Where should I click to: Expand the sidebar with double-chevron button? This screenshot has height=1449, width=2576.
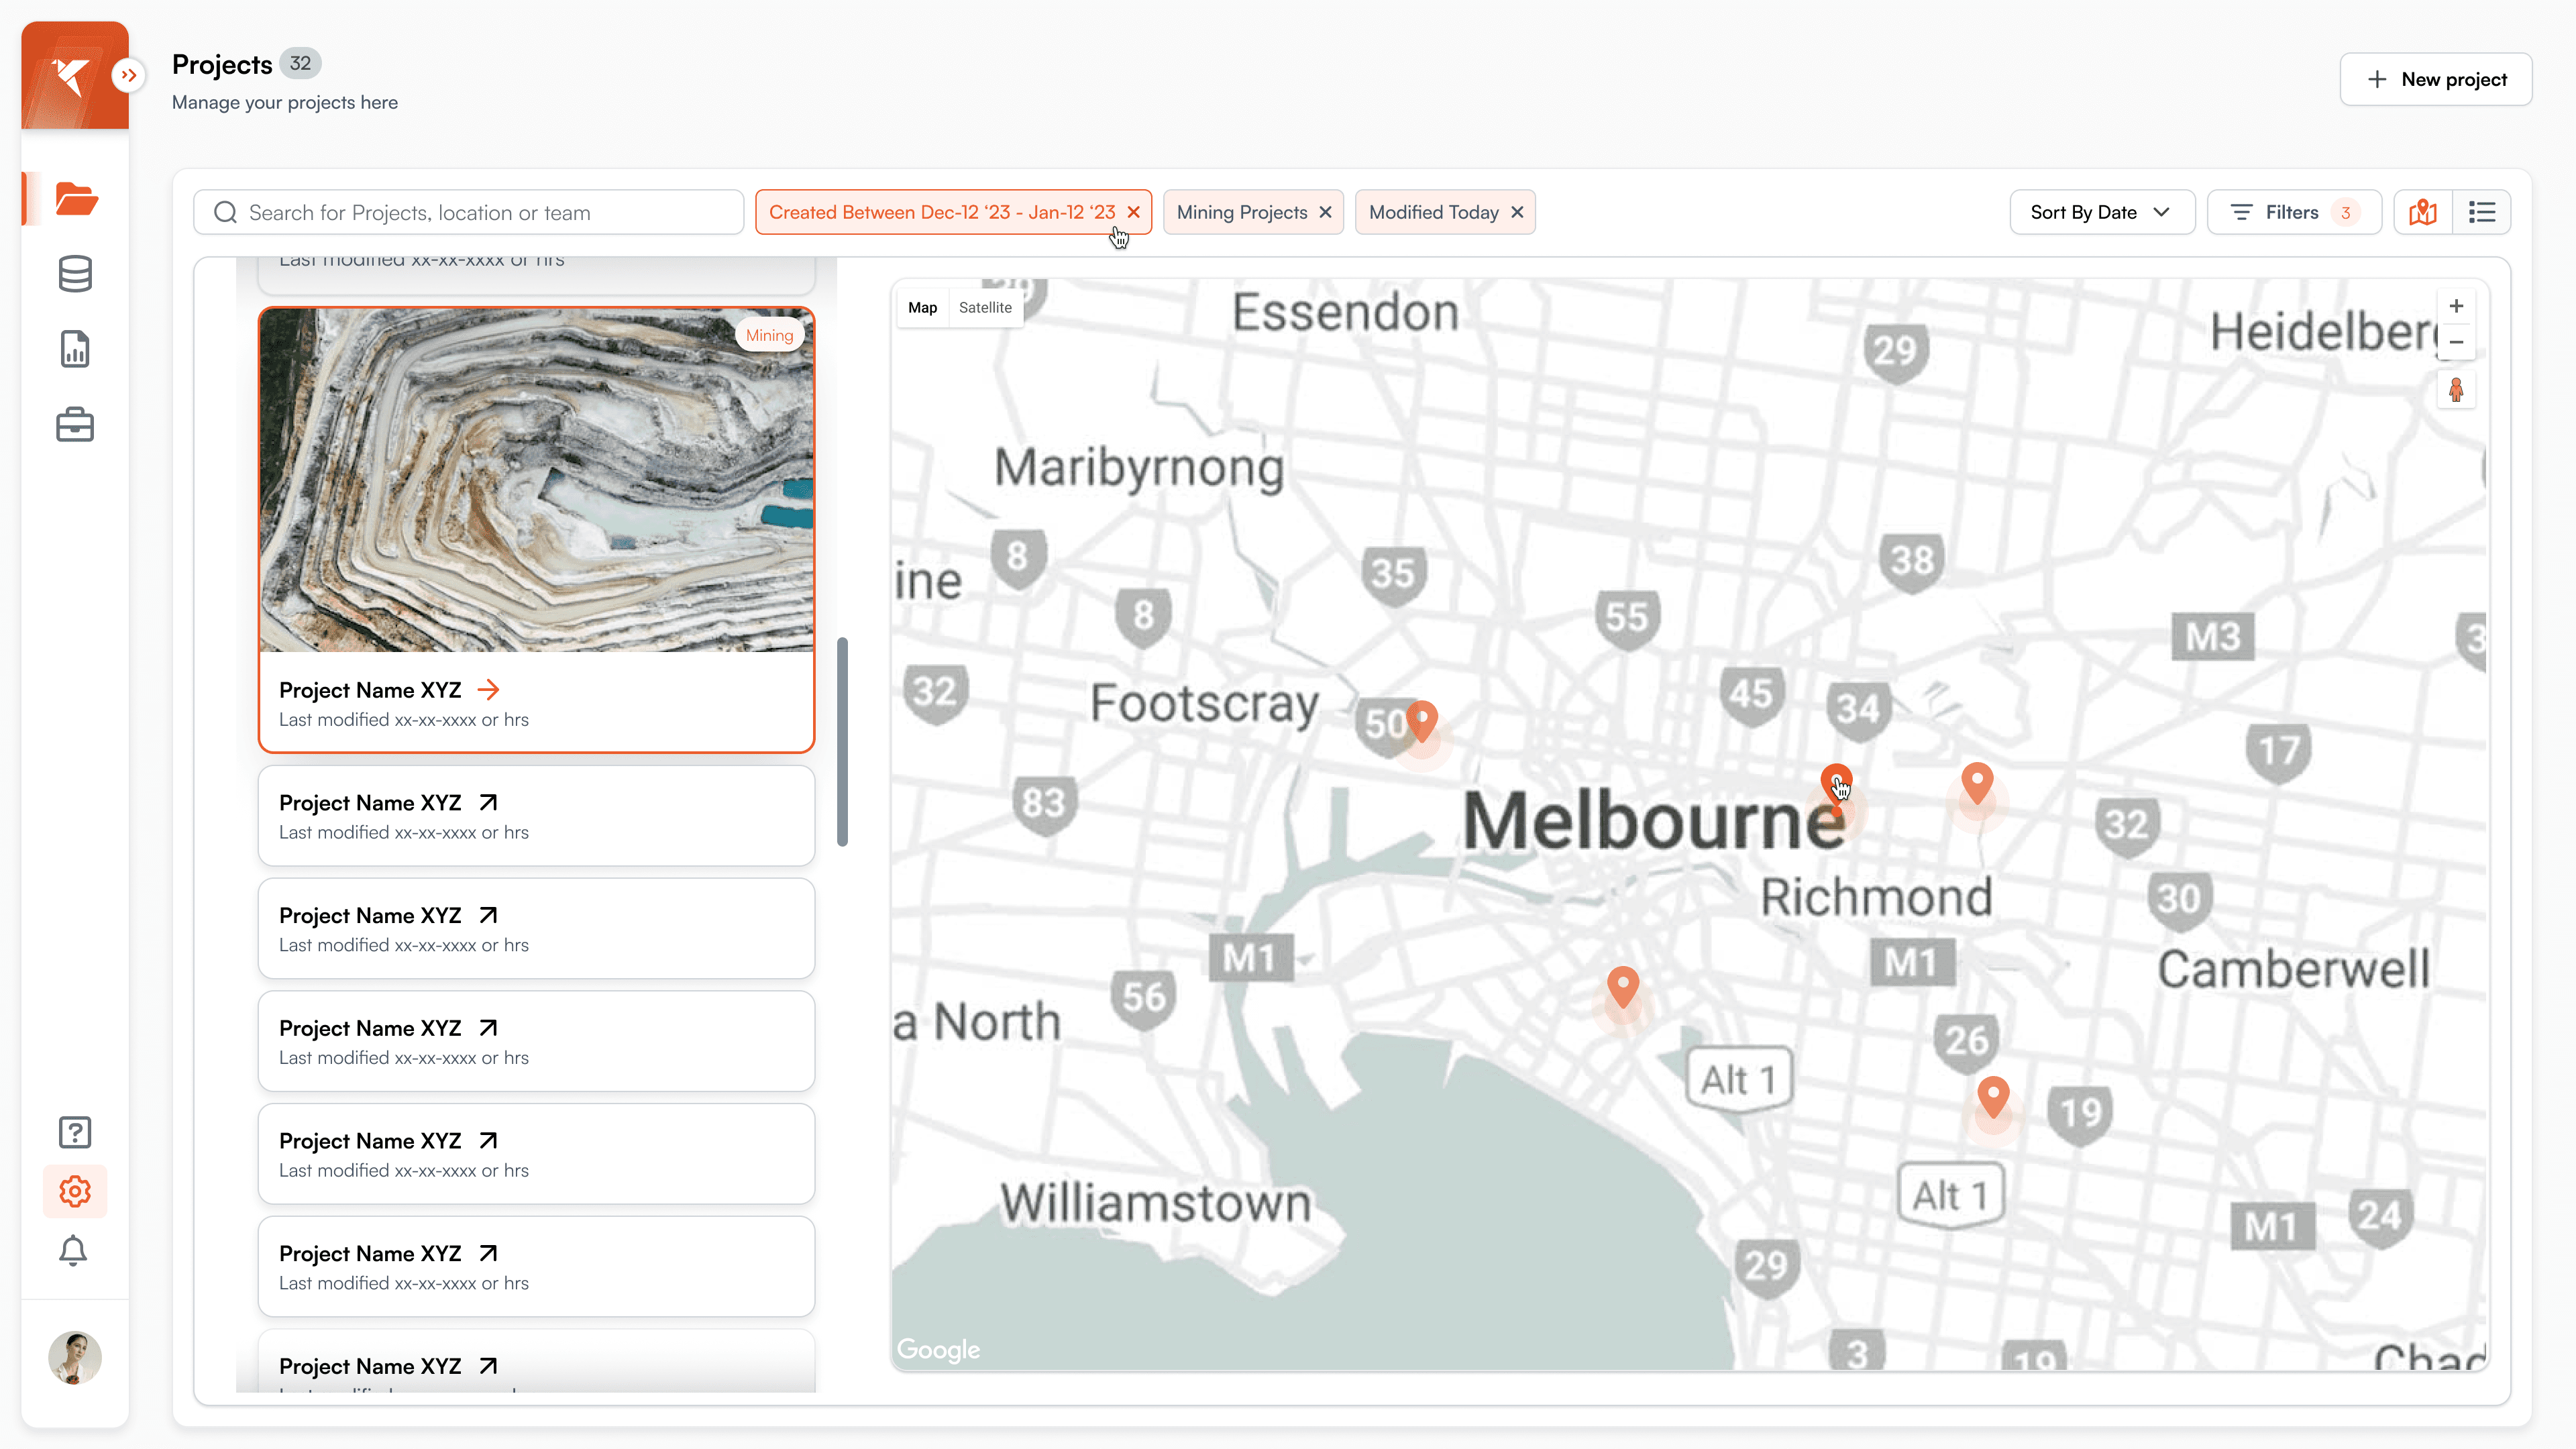click(x=128, y=75)
